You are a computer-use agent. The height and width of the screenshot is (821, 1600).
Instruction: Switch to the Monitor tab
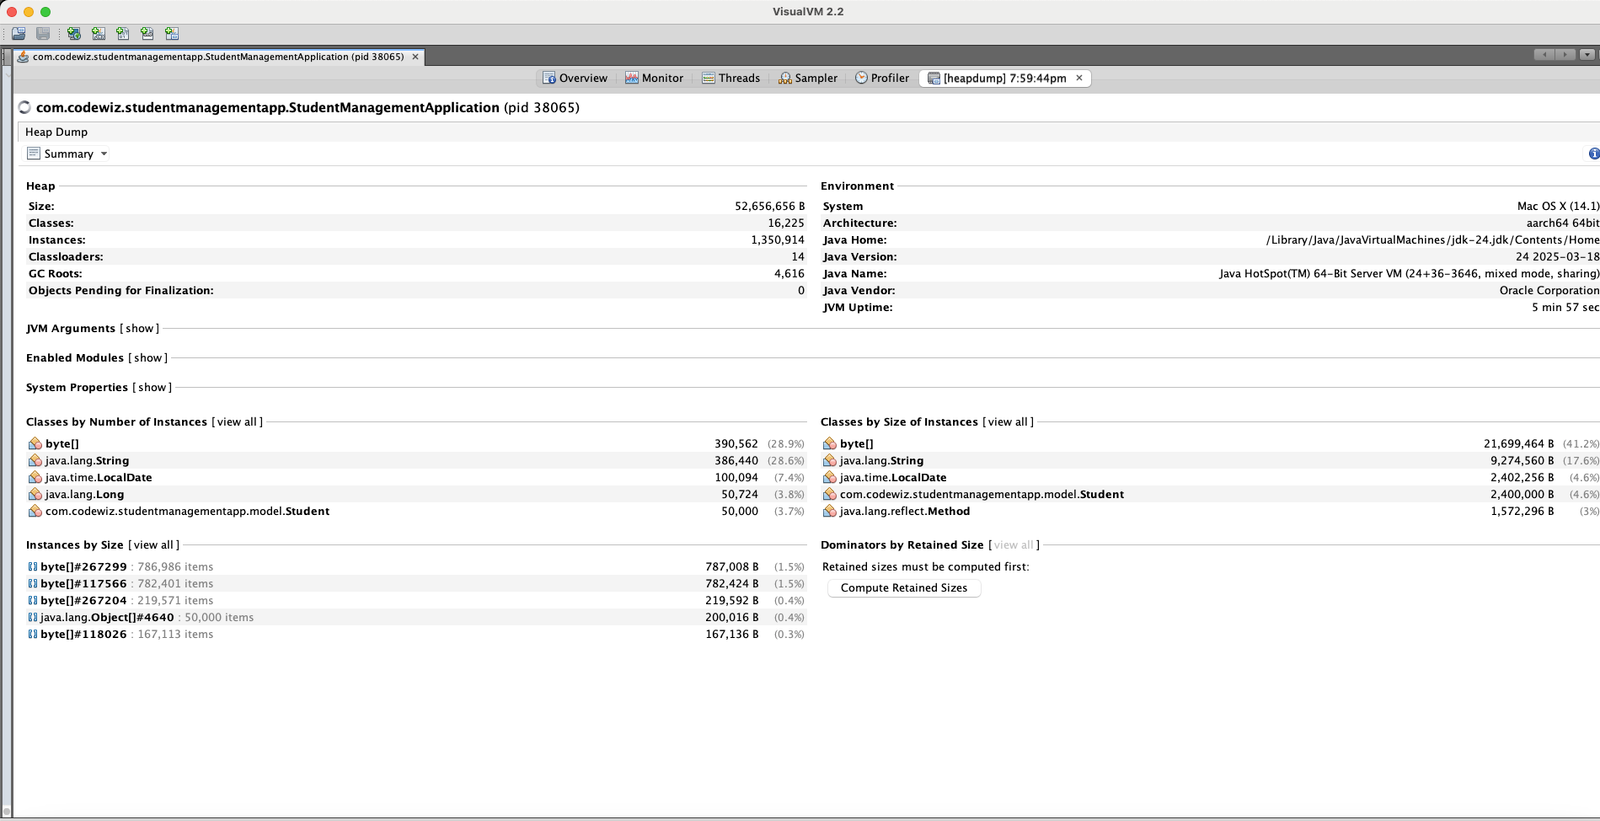pyautogui.click(x=654, y=78)
